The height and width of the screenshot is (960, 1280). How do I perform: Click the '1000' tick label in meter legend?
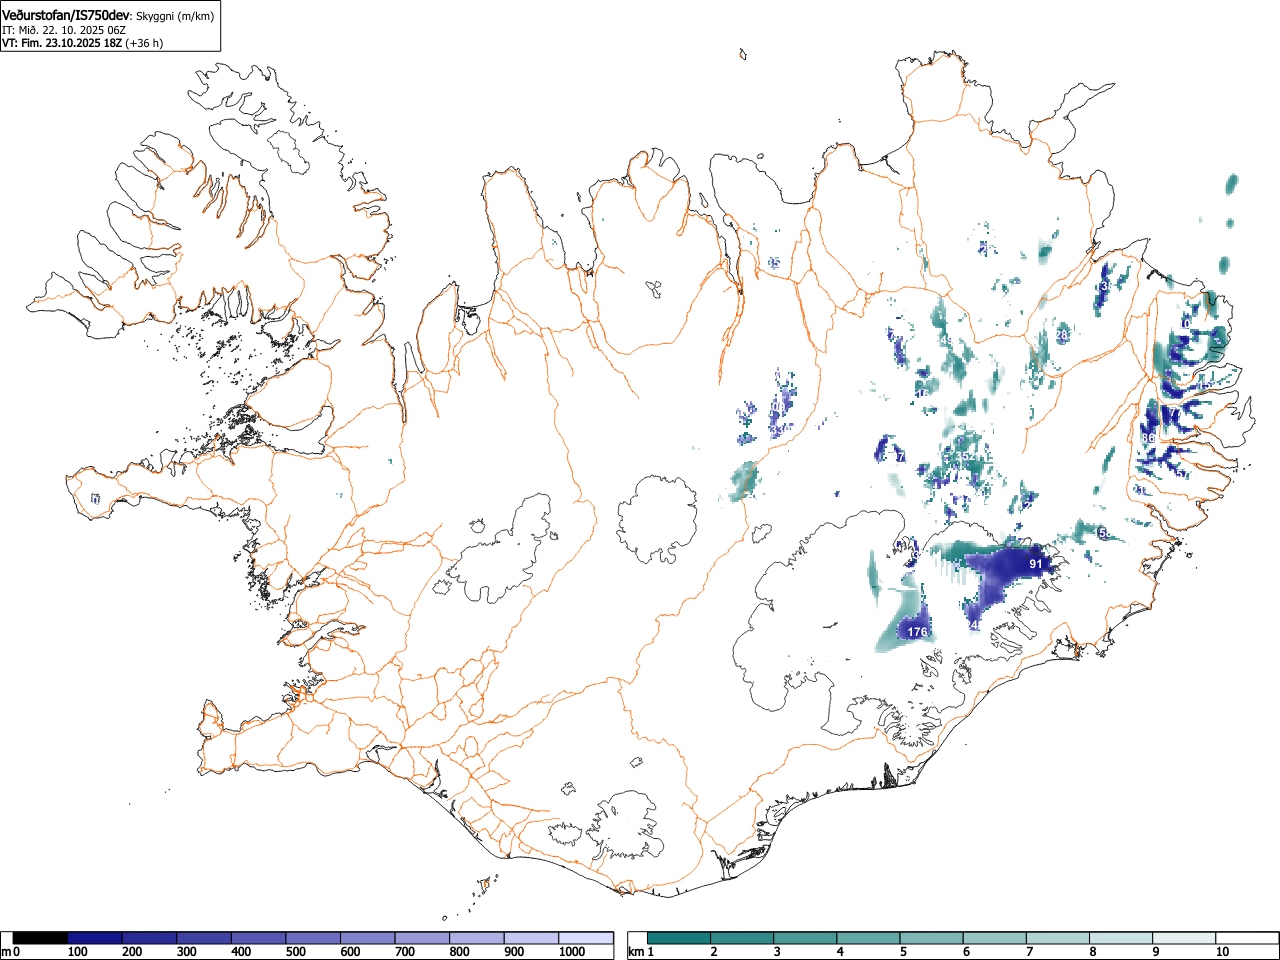[571, 952]
